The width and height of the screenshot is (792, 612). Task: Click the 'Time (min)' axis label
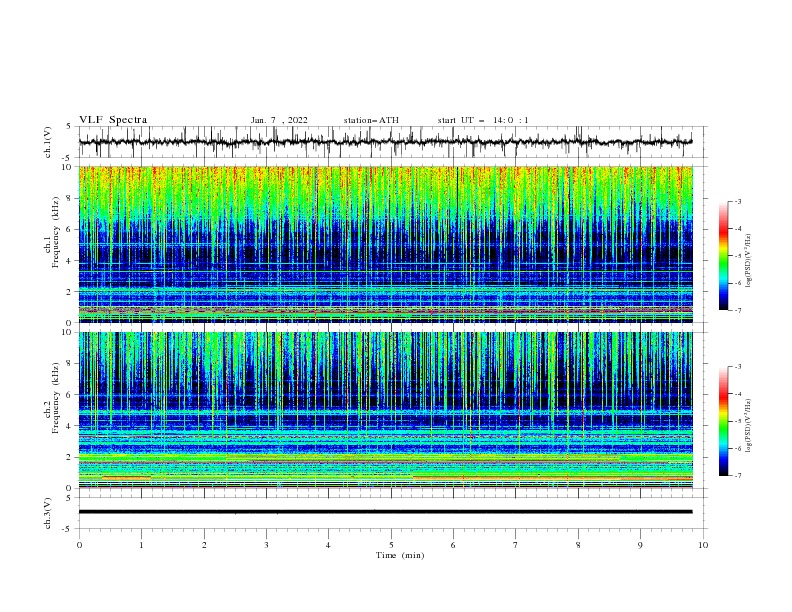click(400, 555)
